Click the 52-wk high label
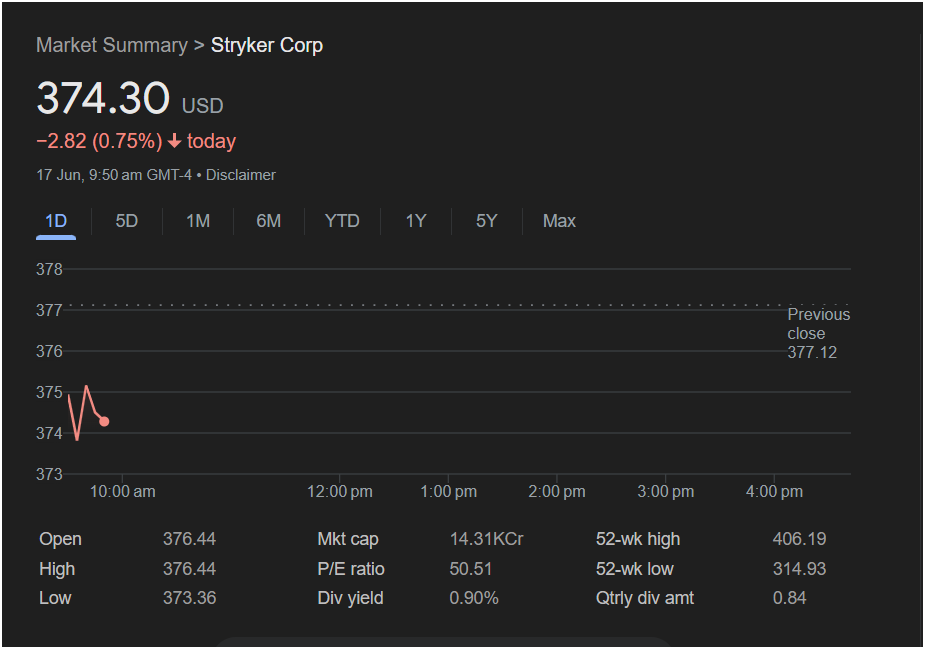 (x=638, y=539)
